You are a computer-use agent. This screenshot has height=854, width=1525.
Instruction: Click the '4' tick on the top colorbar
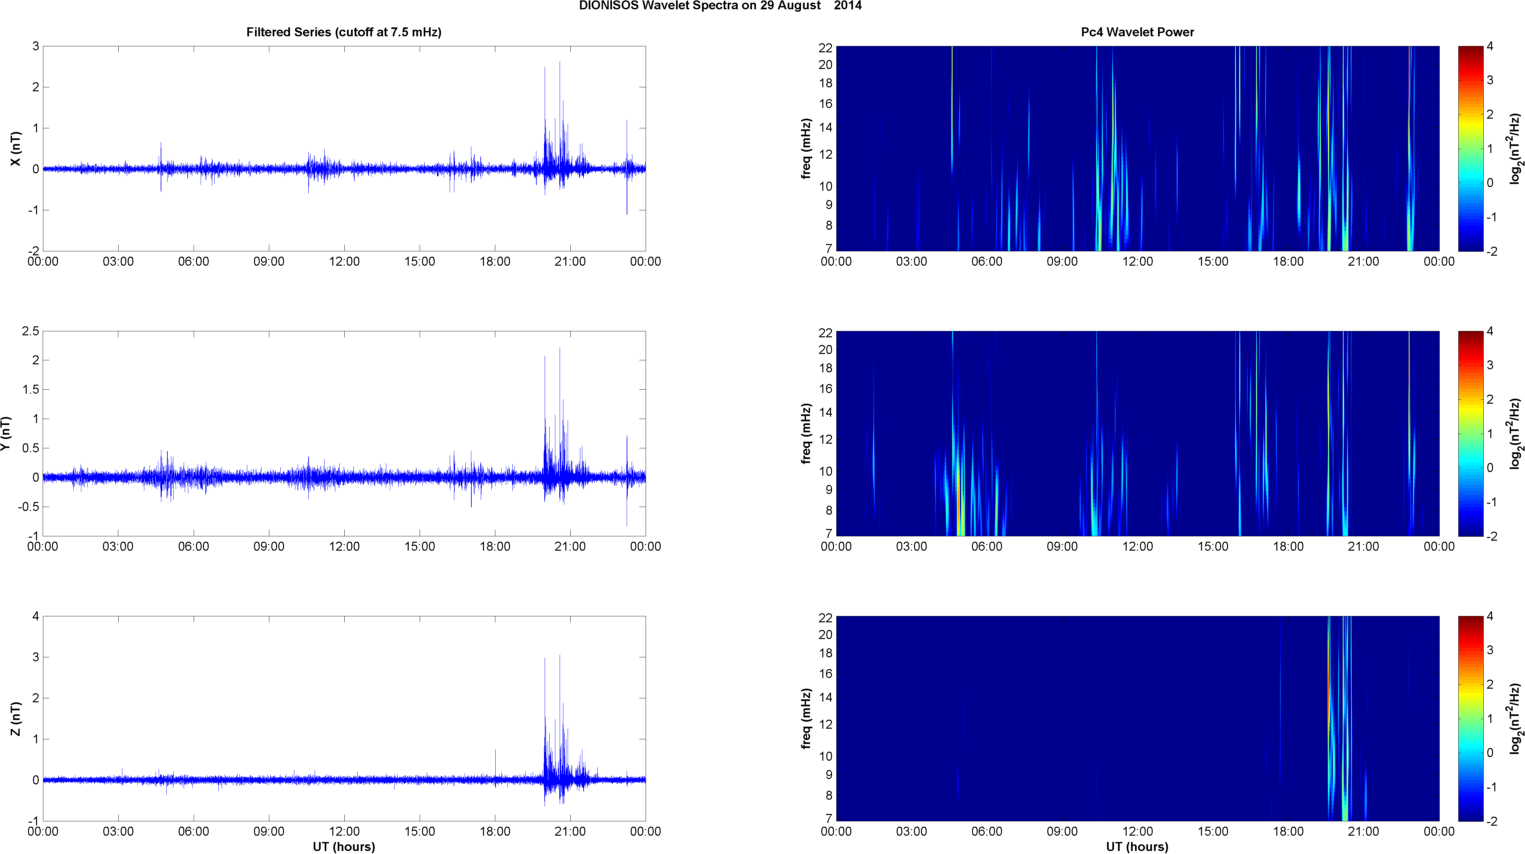coord(1490,46)
